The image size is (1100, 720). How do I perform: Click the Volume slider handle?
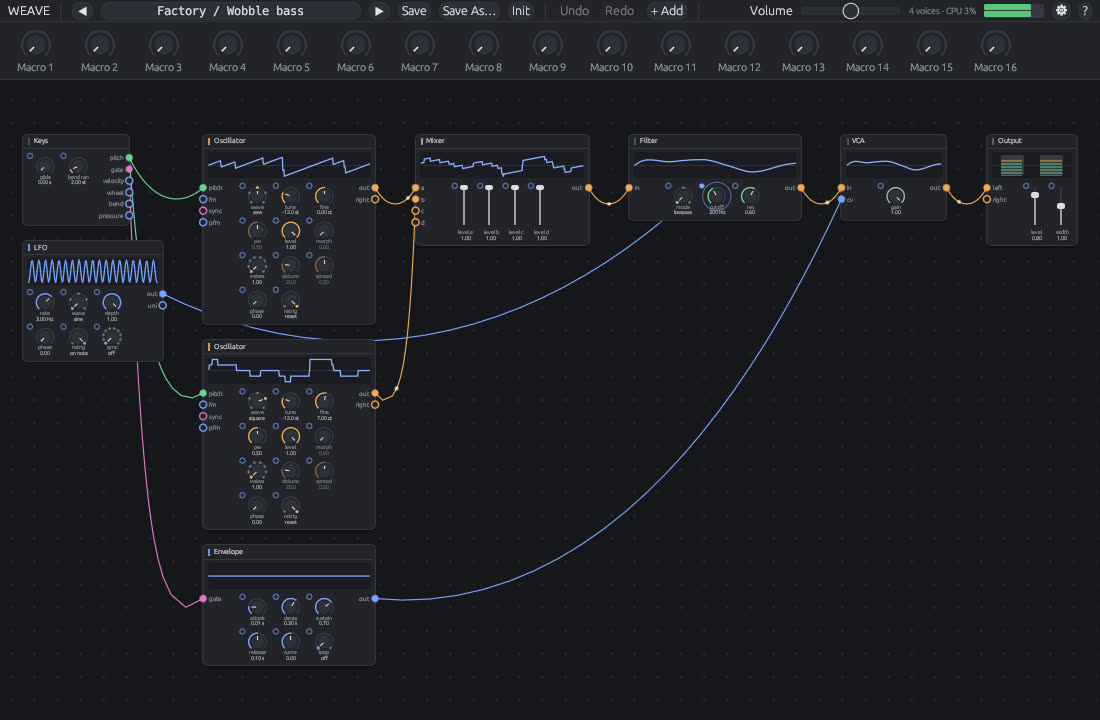click(850, 11)
